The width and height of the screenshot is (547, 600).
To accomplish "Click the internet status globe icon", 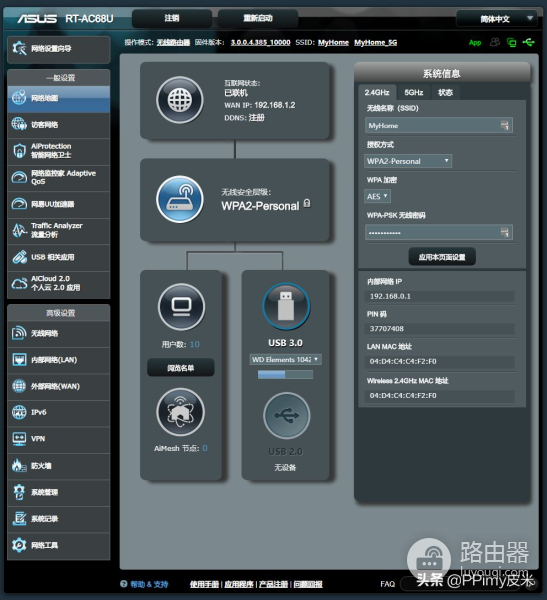I will 180,100.
